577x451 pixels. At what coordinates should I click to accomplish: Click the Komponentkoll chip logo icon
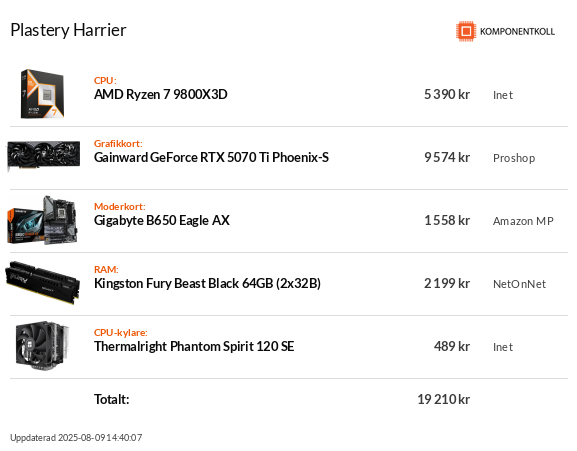(x=466, y=31)
